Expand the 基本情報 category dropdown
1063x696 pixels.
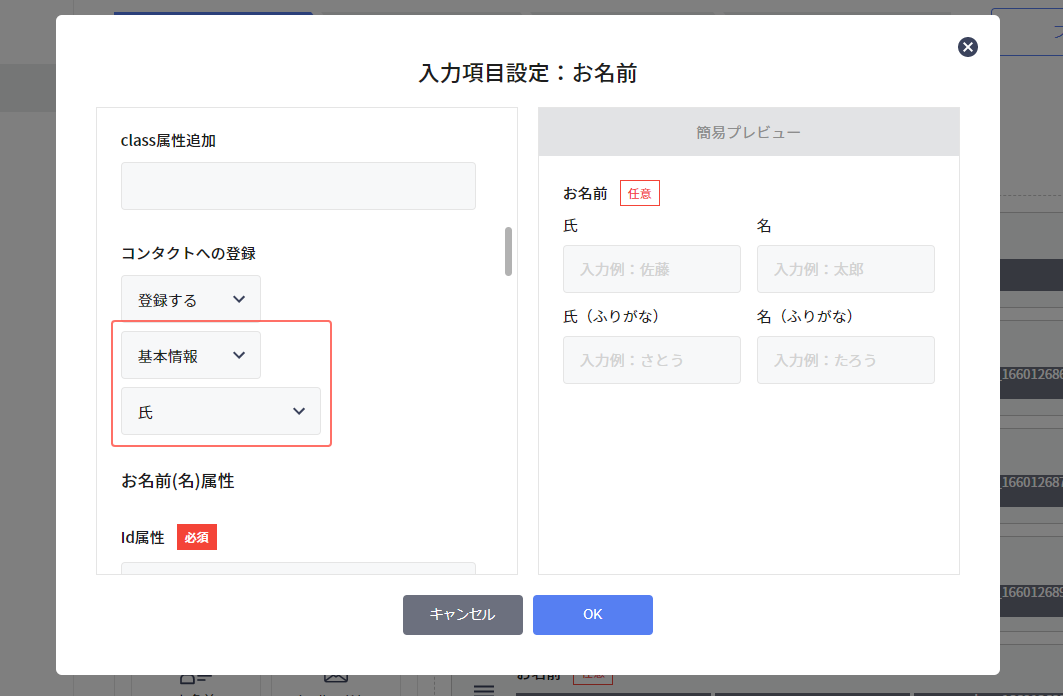coord(190,355)
